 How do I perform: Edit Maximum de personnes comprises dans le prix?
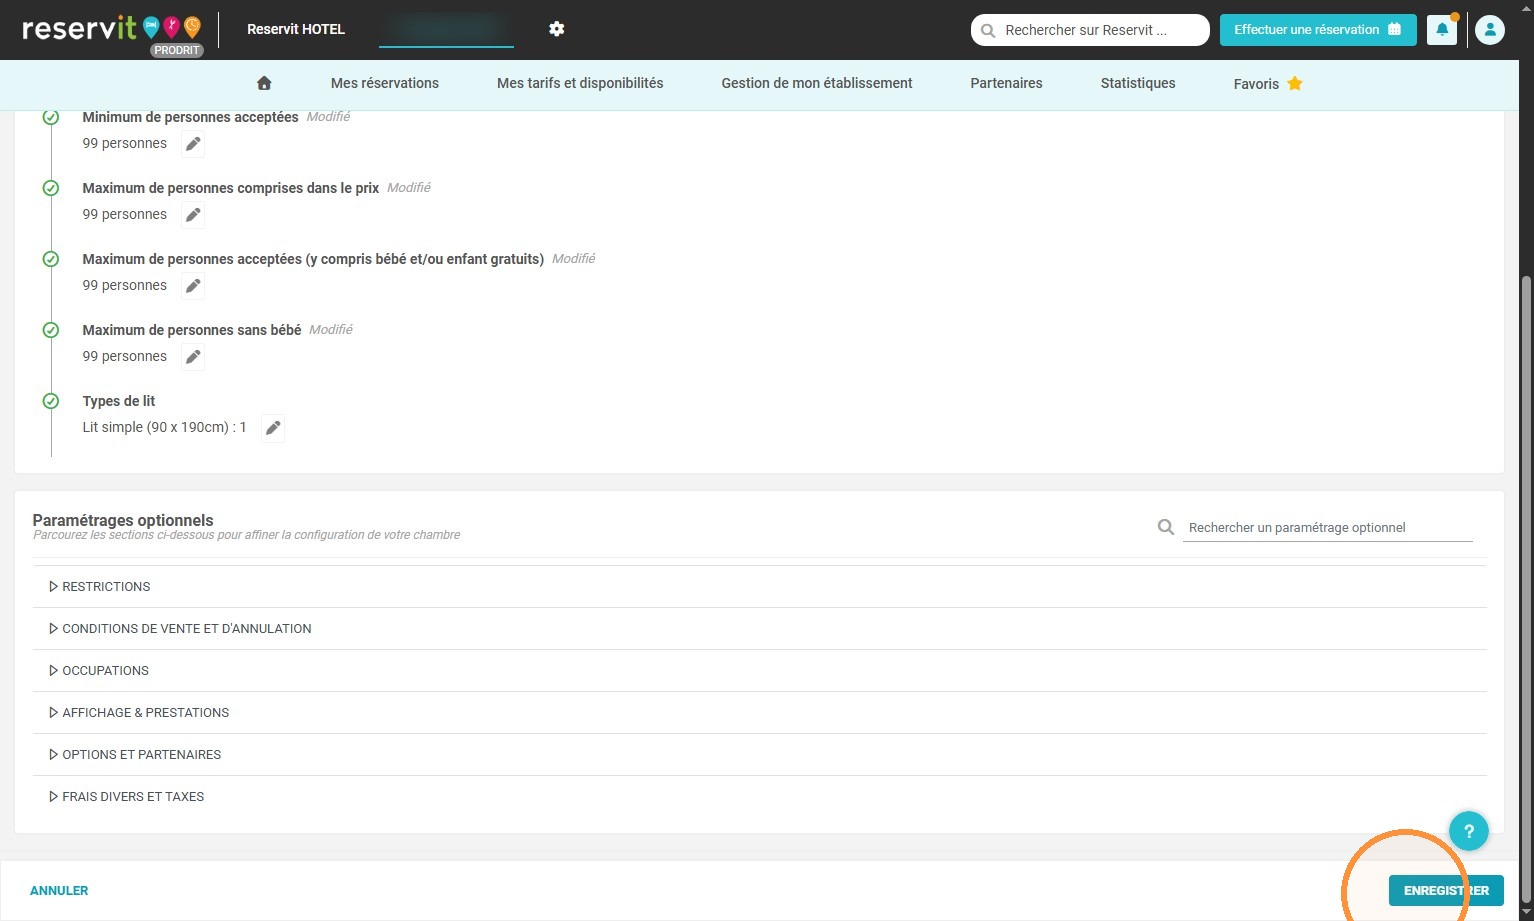pos(193,215)
